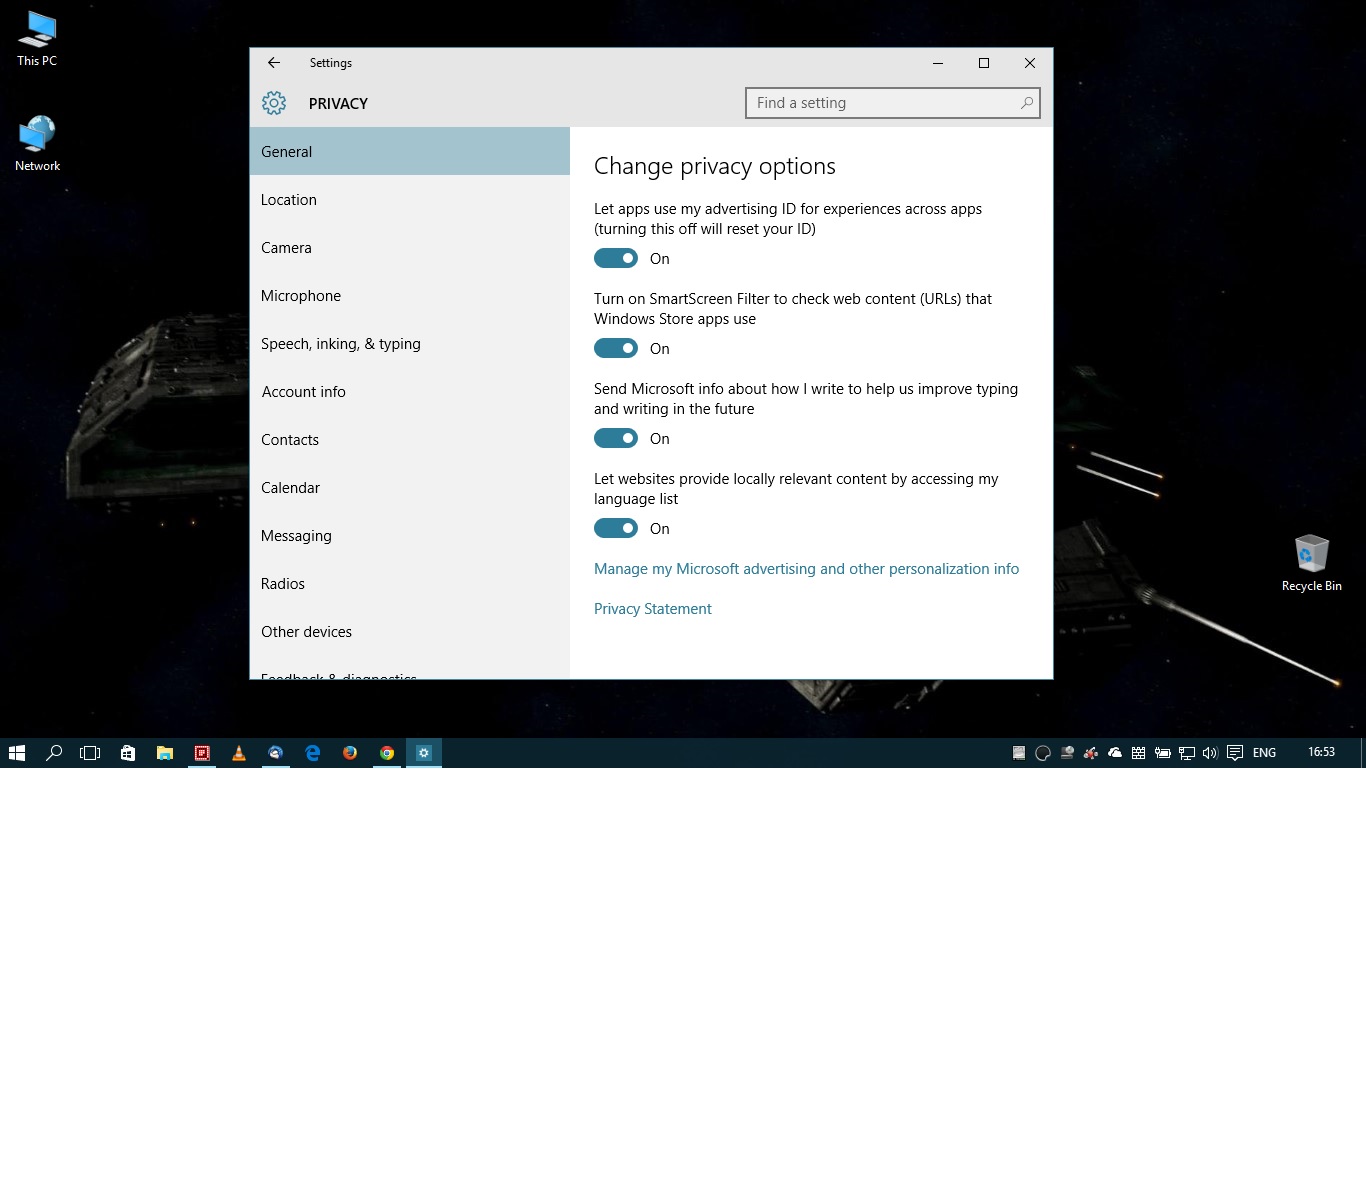Open the Windows Start menu
The height and width of the screenshot is (1180, 1366).
(x=17, y=753)
